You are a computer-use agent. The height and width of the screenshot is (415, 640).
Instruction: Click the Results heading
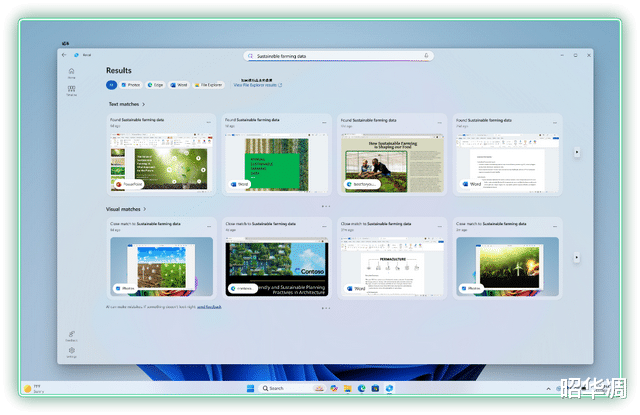click(x=119, y=70)
